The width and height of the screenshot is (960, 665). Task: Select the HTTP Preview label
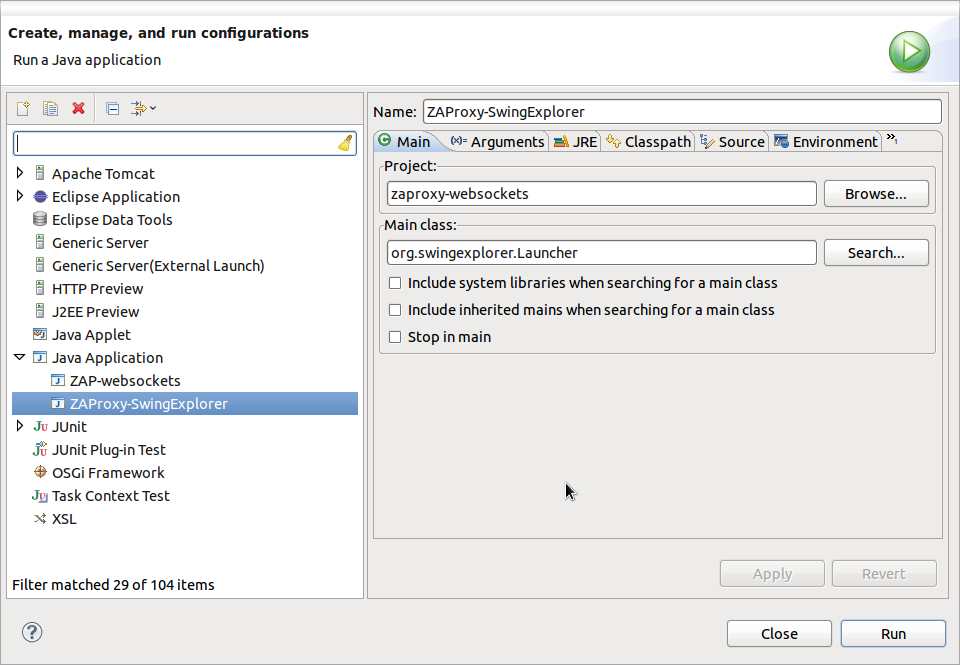(97, 289)
